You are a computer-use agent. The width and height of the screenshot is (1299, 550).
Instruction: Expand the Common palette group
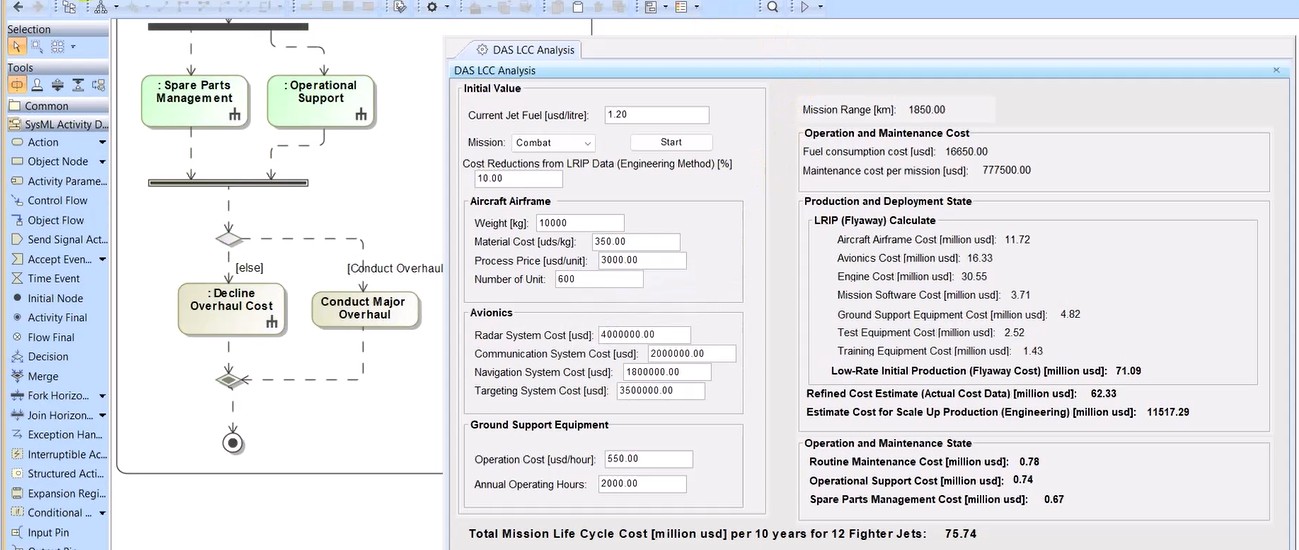click(x=47, y=106)
